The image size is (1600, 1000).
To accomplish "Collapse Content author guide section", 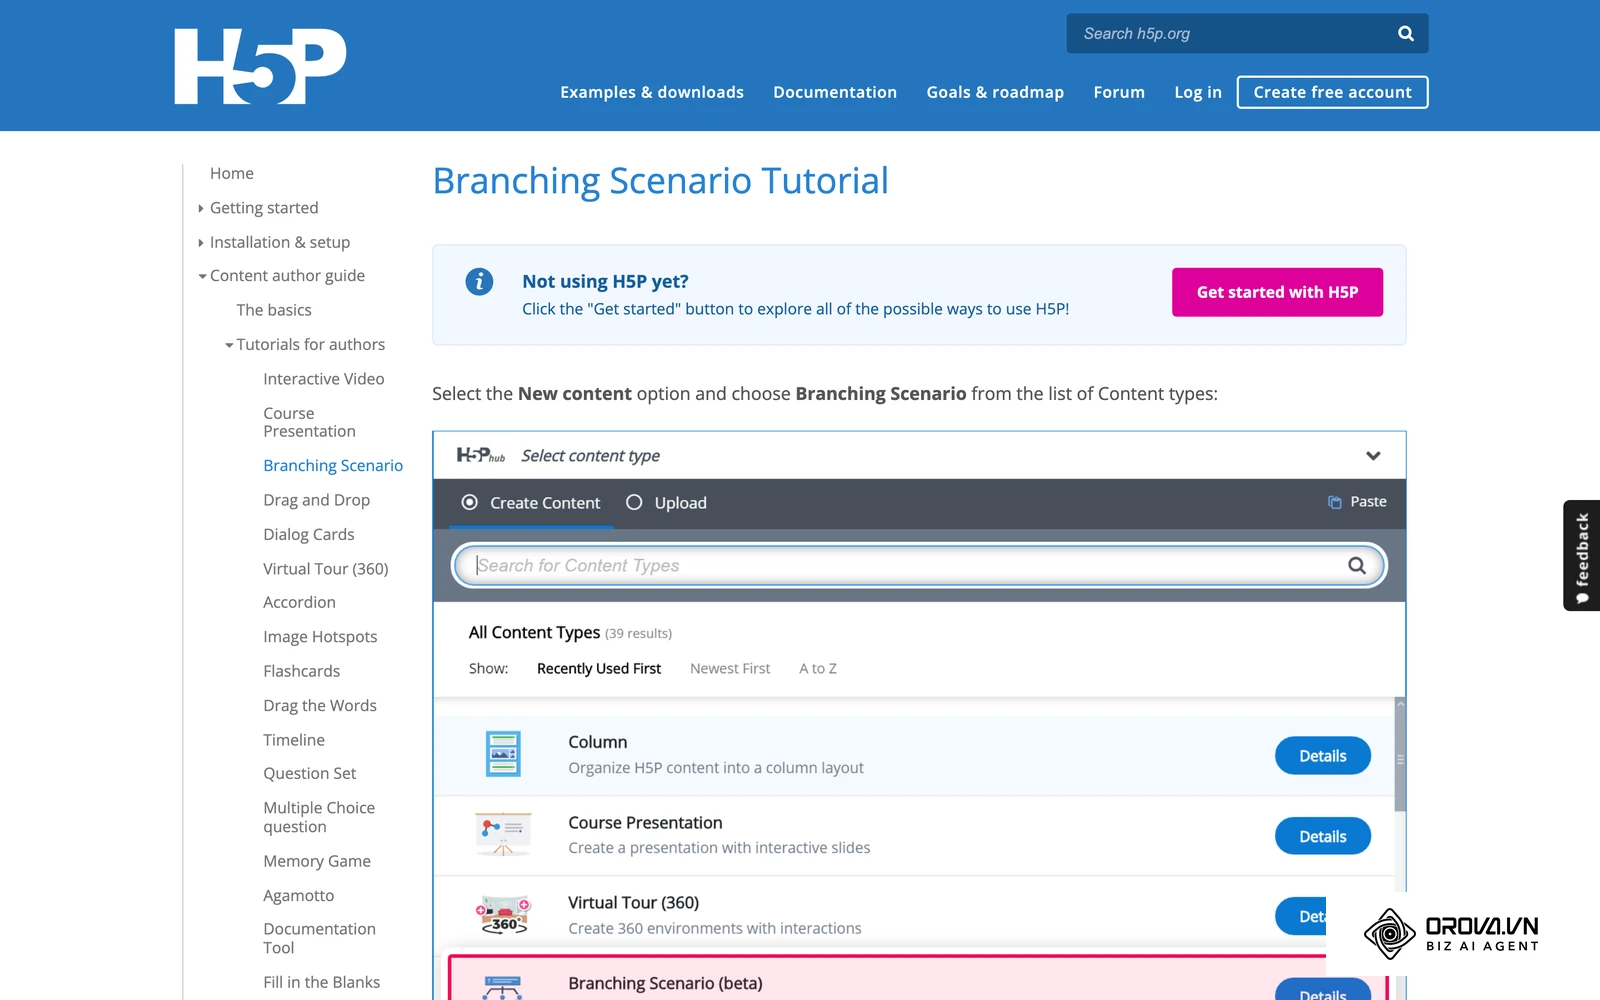I will (x=202, y=276).
